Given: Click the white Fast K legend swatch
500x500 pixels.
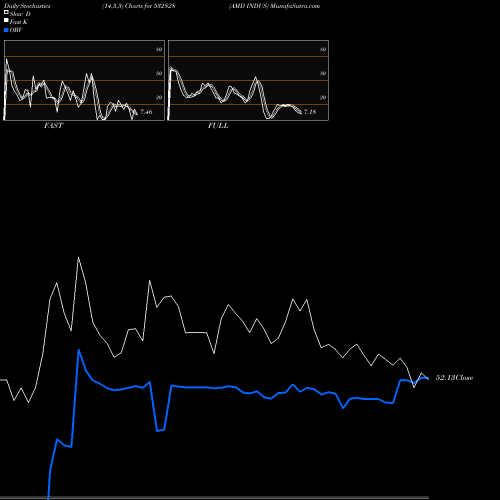Looking at the screenshot, I should (6, 21).
